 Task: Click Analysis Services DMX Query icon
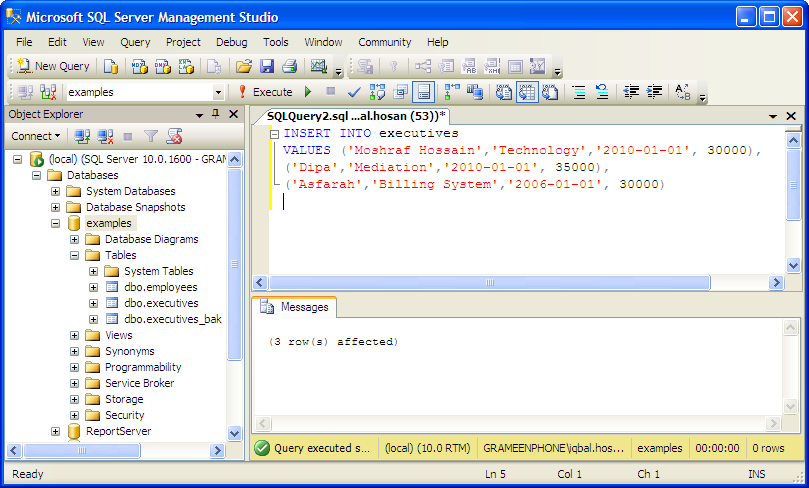163,66
